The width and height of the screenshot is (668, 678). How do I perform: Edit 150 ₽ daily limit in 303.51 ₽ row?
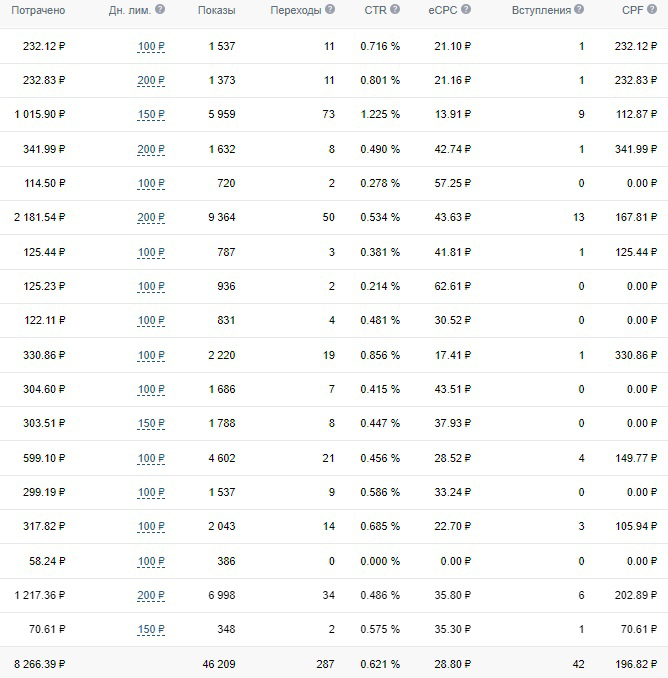[x=151, y=423]
